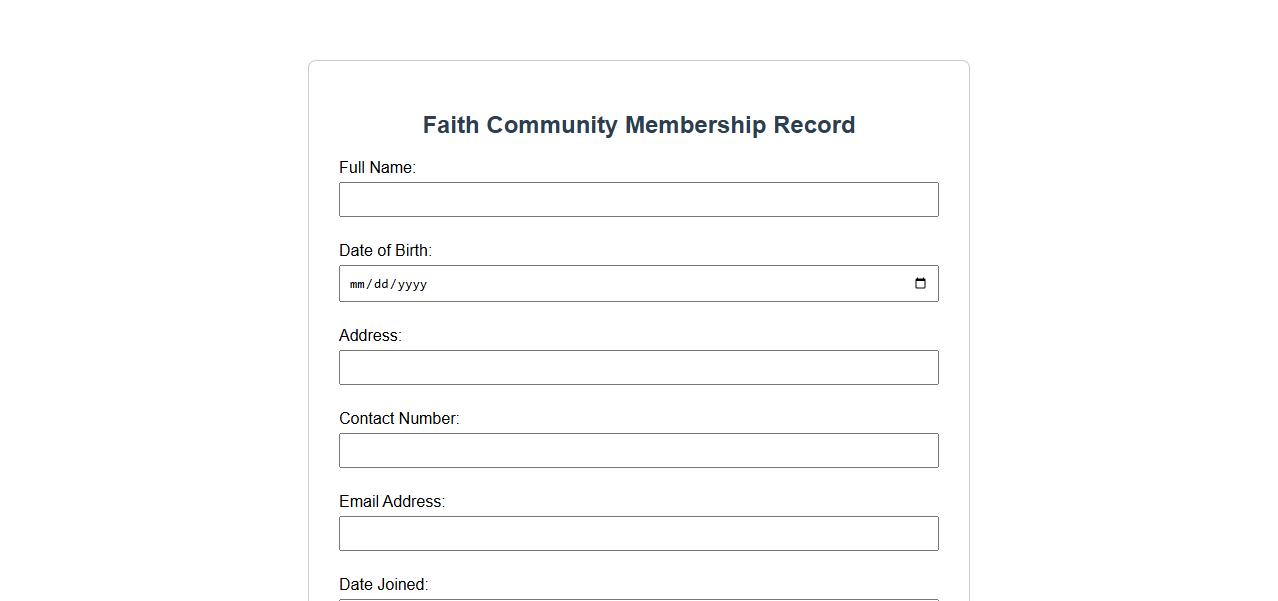Select the day segment of Date of Birth
The image size is (1278, 601).
point(381,285)
